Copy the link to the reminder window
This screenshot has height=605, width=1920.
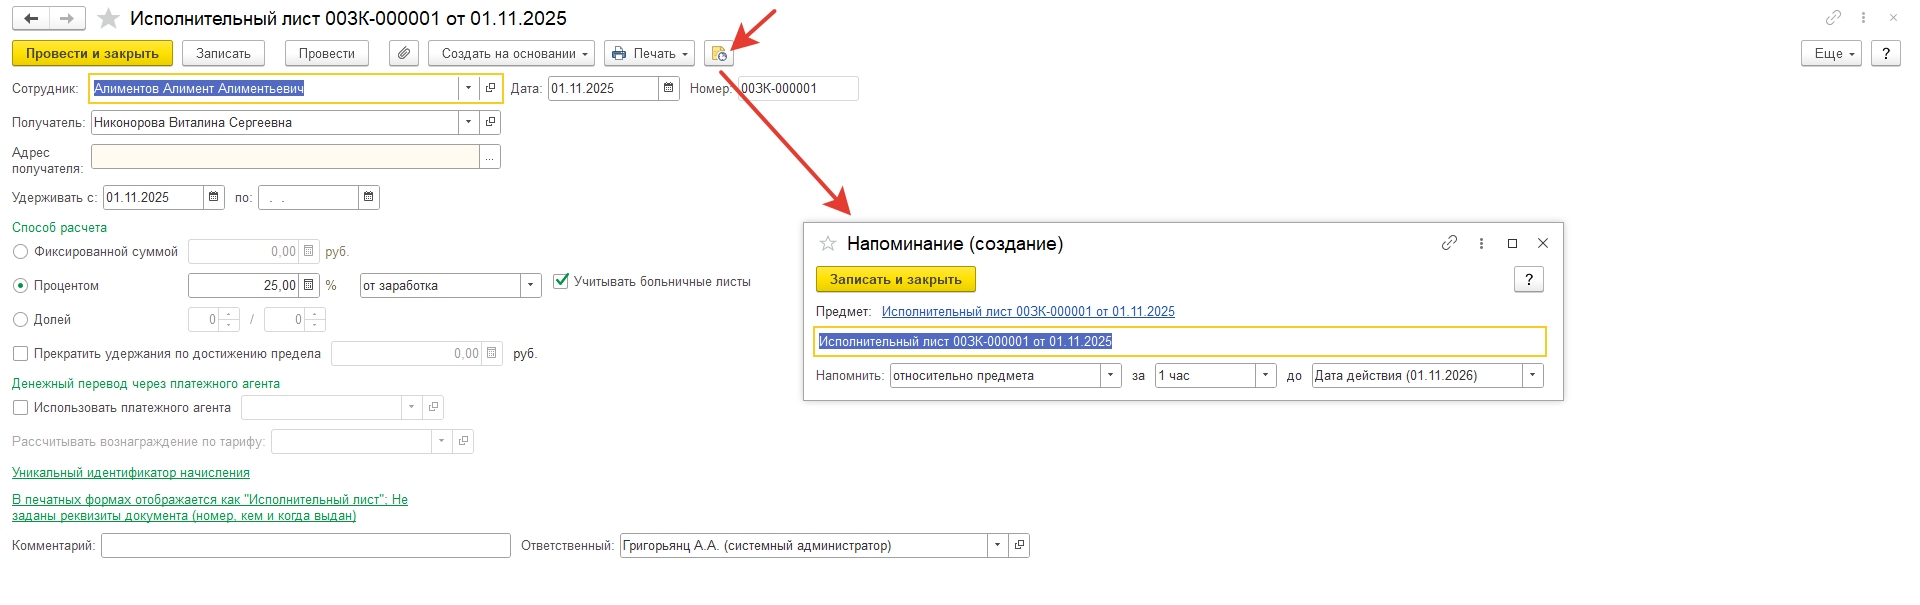[1449, 243]
